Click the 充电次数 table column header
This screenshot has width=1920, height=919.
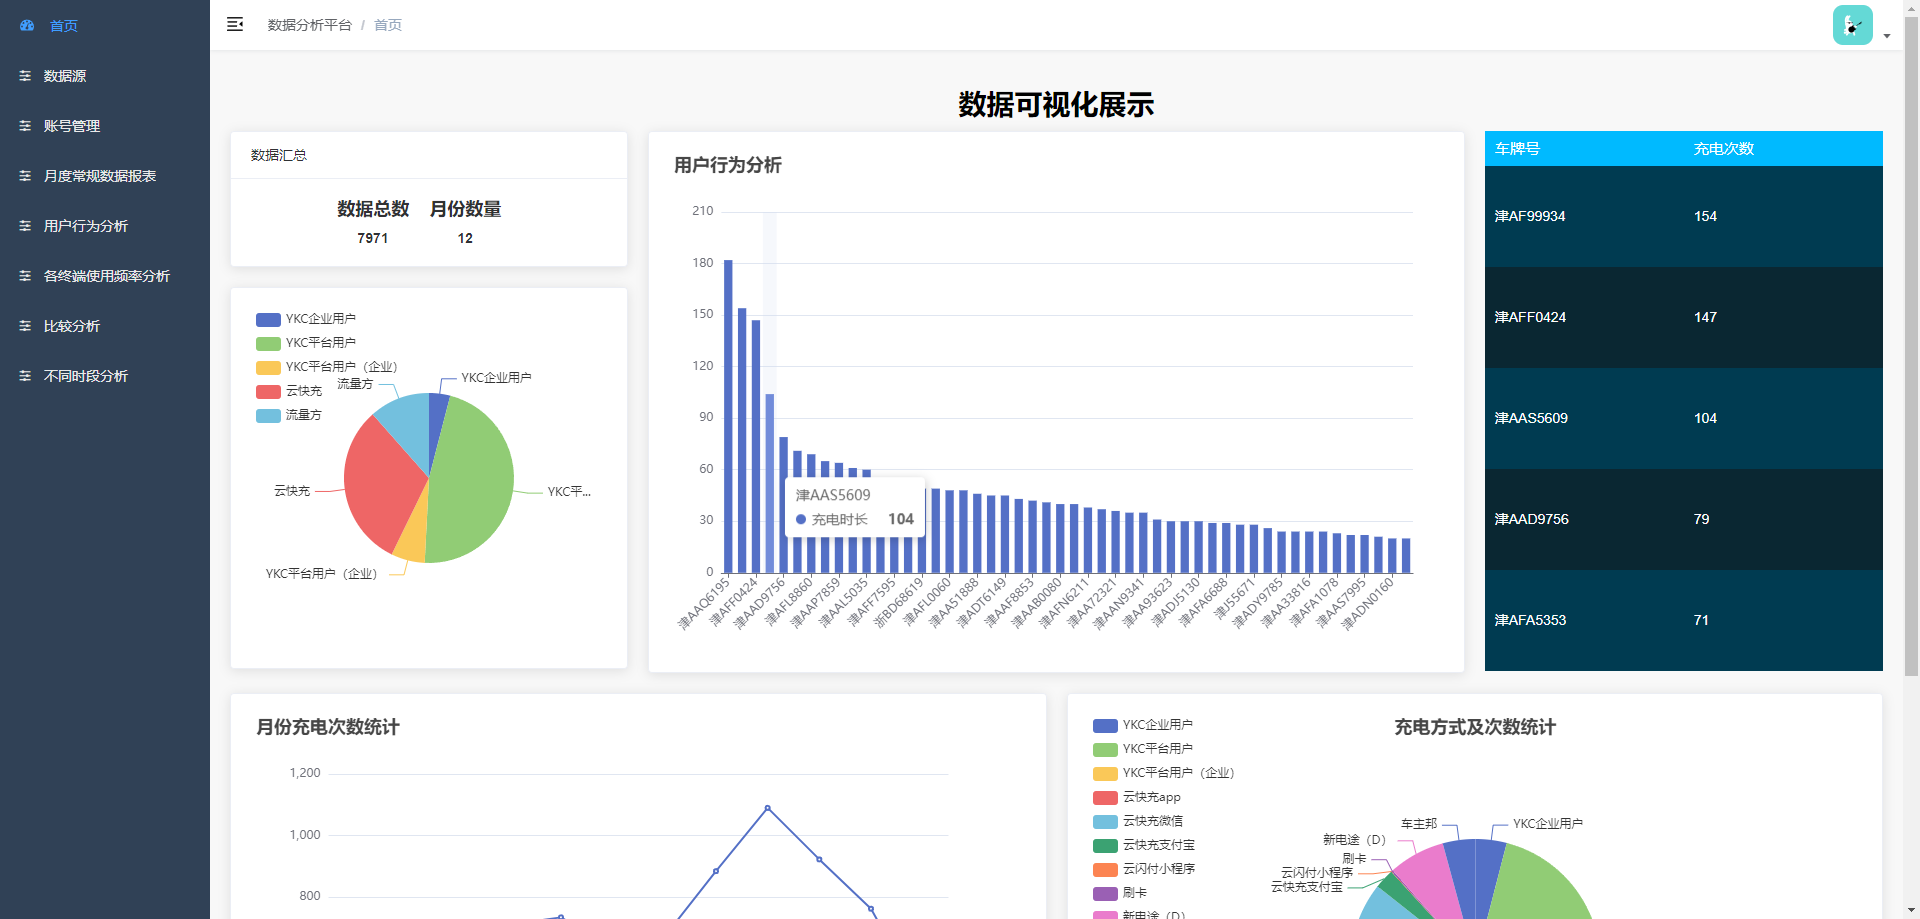pyautogui.click(x=1723, y=149)
